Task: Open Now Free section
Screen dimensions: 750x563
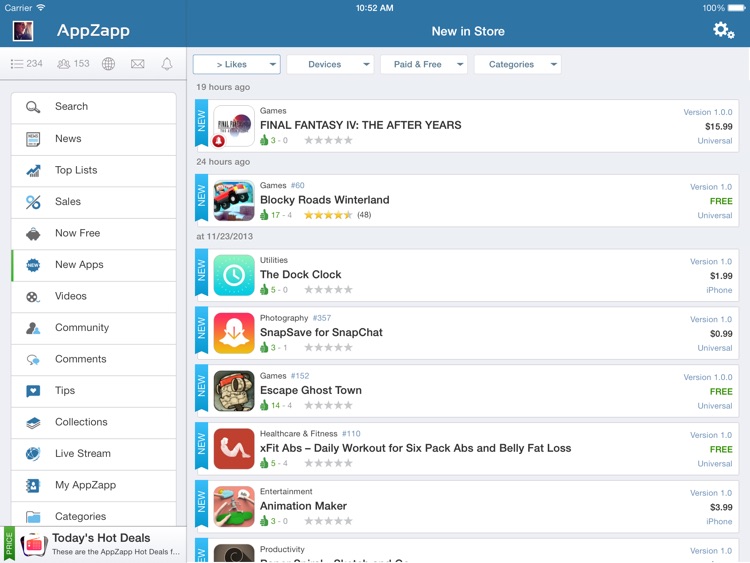Action: [x=94, y=234]
